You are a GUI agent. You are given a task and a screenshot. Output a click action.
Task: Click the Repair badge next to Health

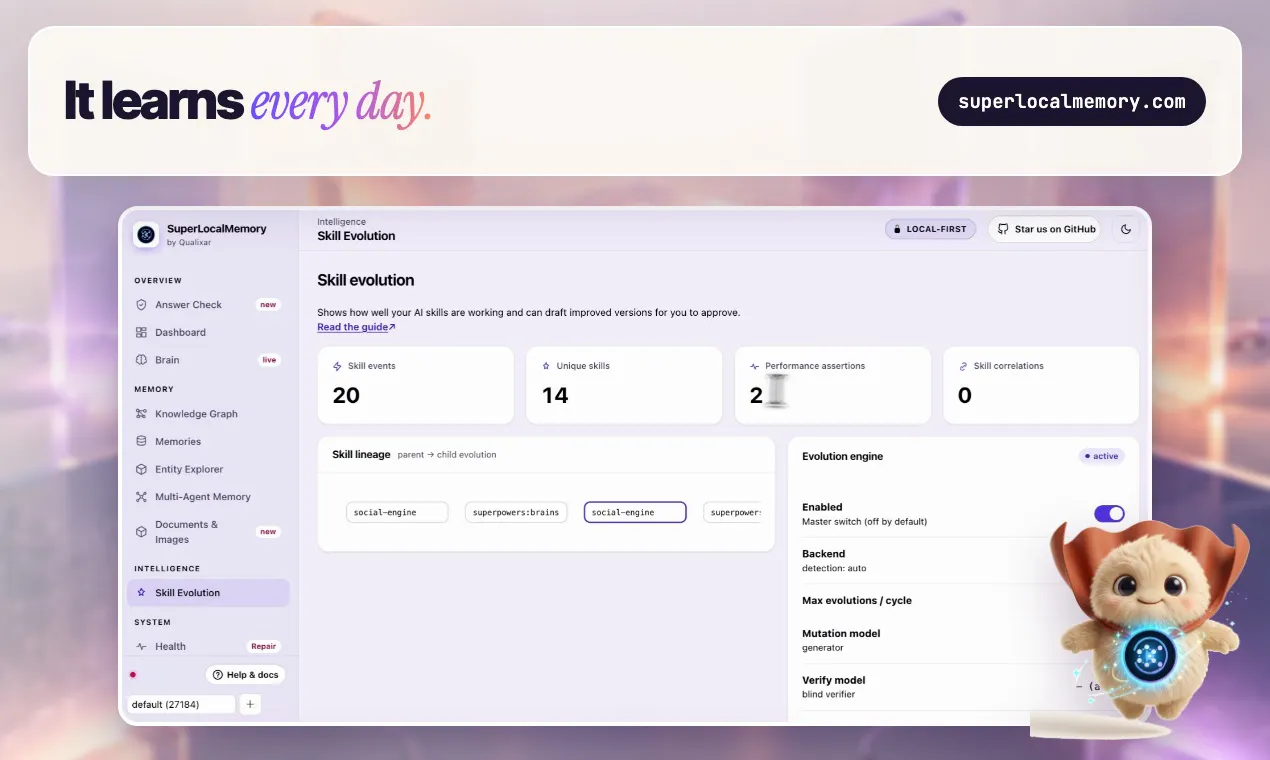(264, 647)
